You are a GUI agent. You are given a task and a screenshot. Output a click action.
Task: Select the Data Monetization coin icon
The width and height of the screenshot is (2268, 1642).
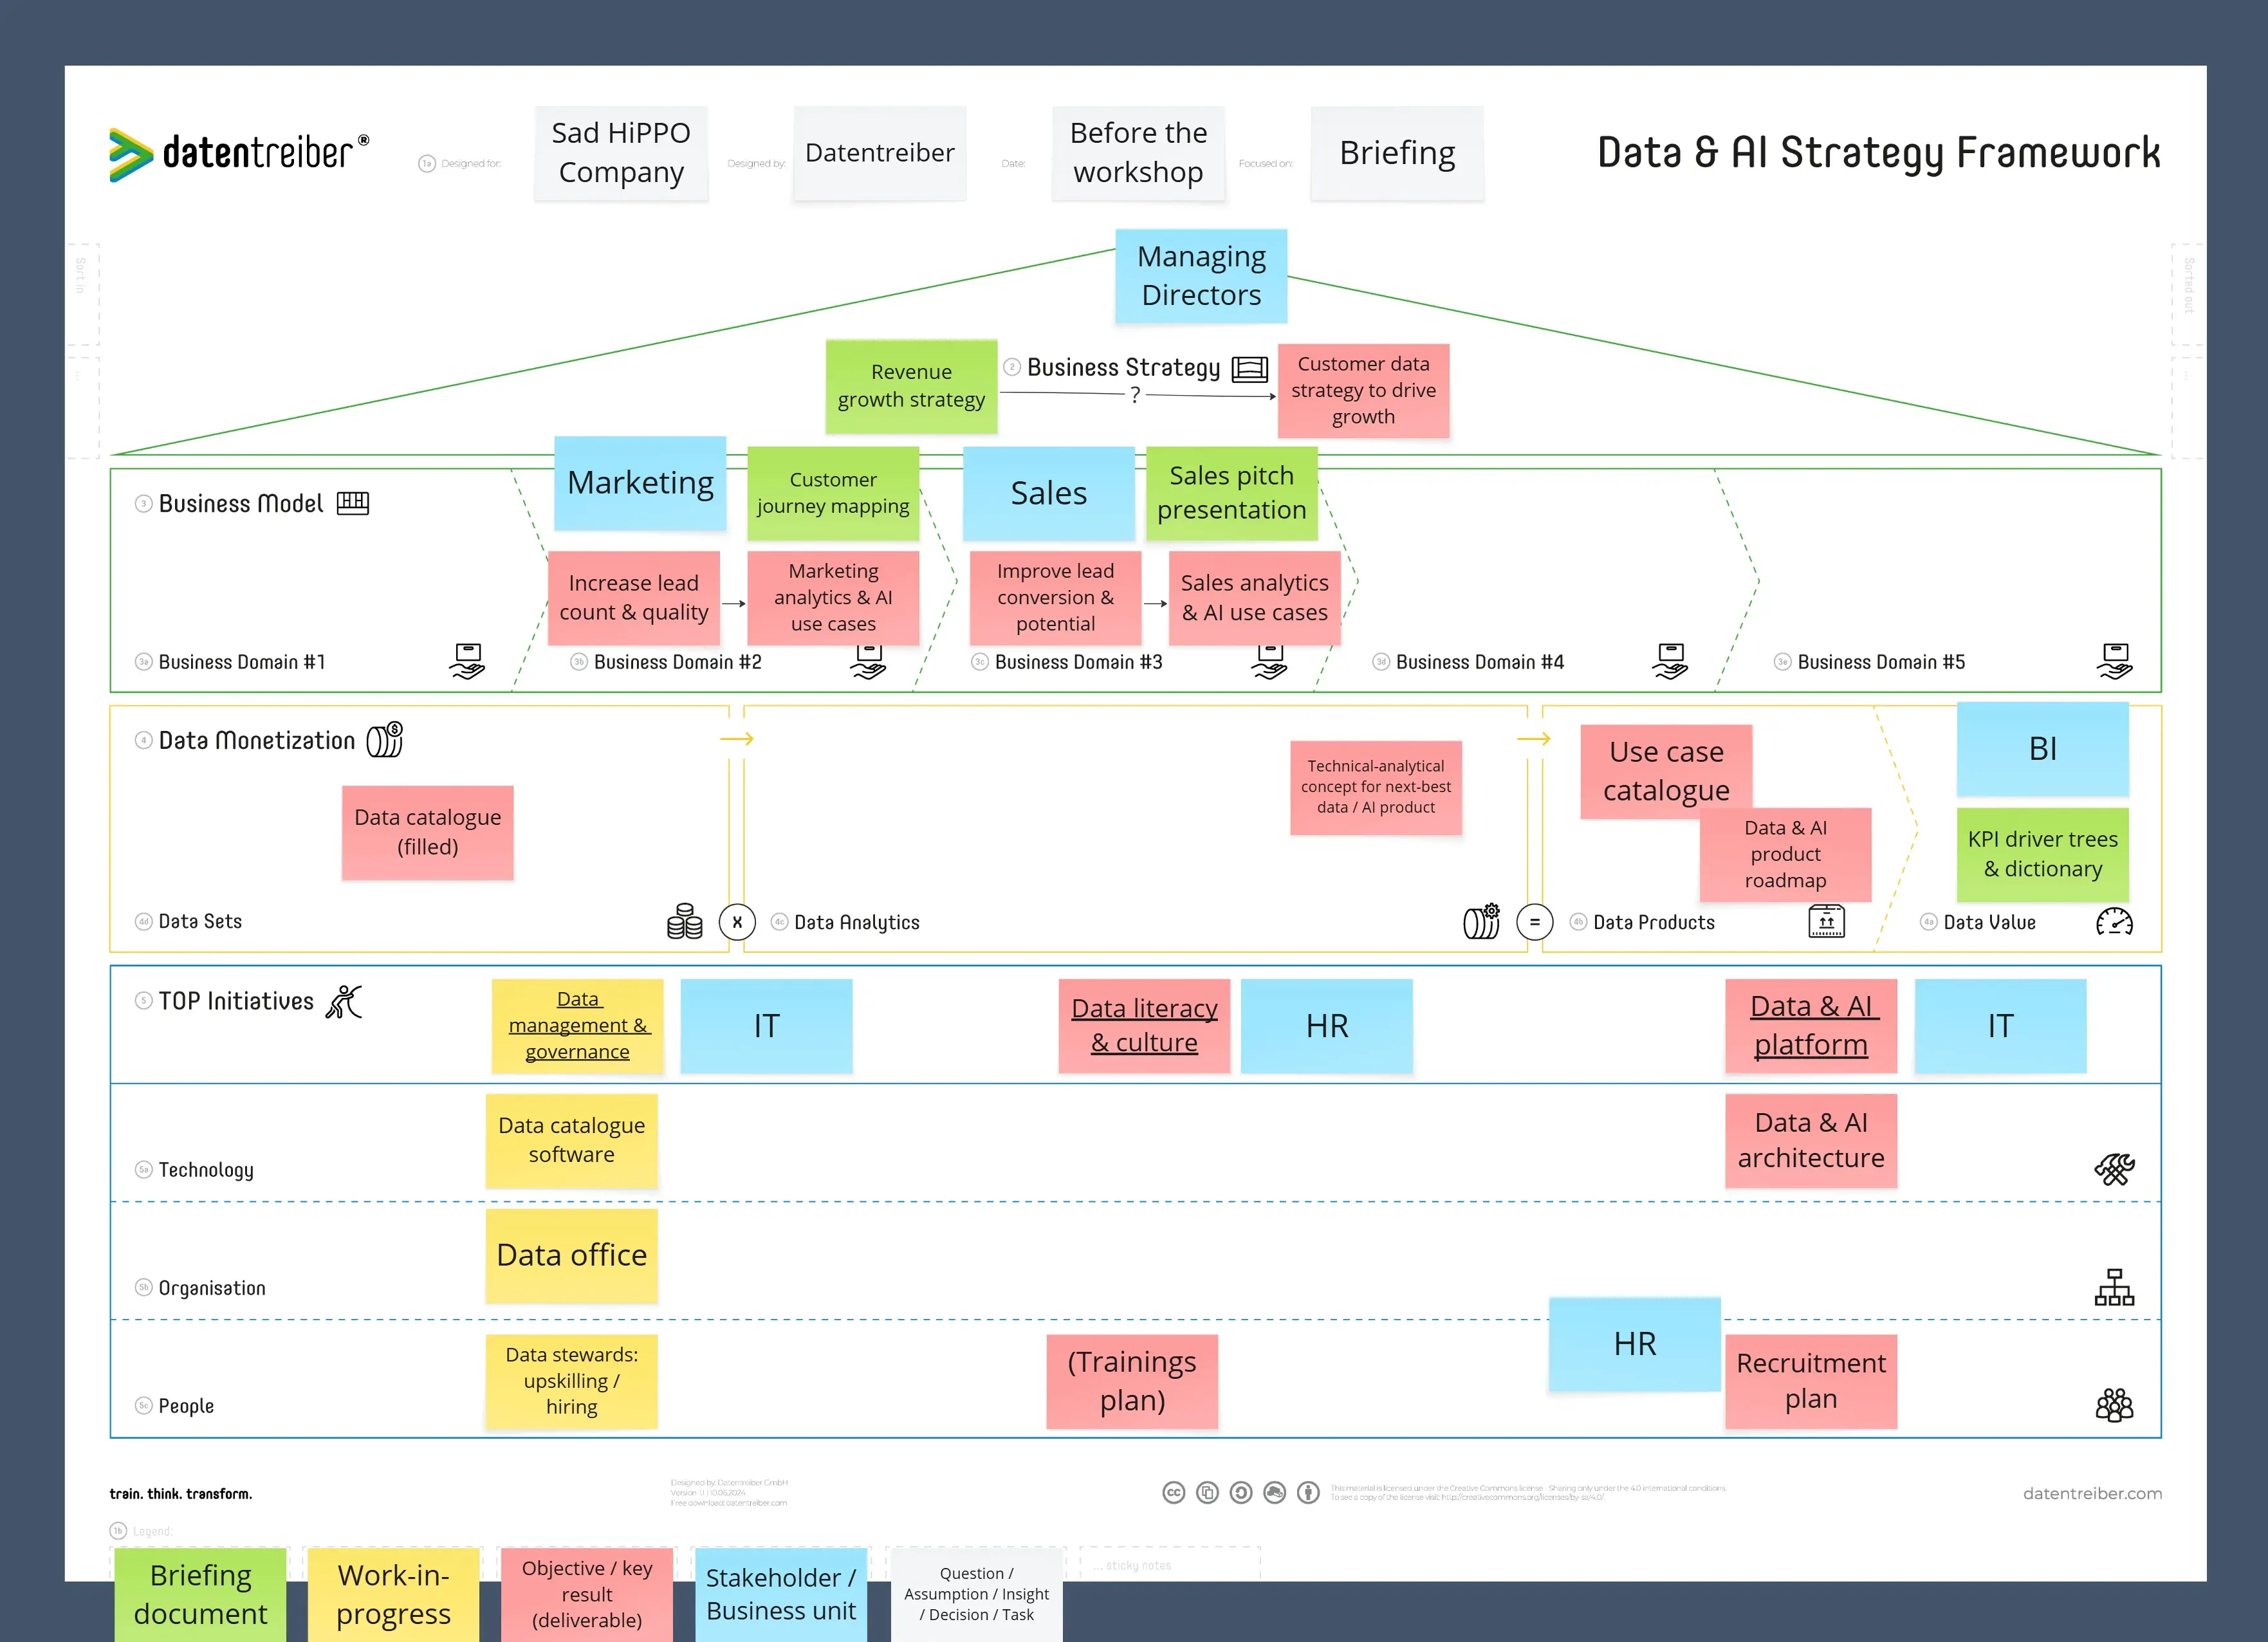[x=385, y=740]
